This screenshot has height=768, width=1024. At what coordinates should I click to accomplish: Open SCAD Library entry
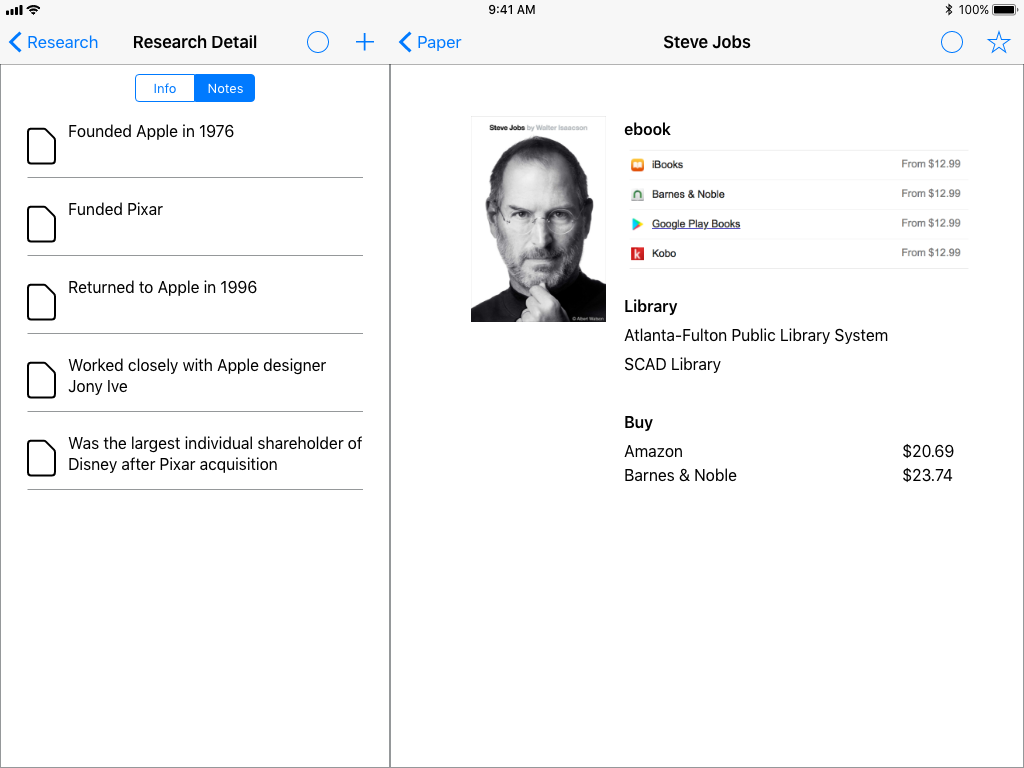click(672, 364)
